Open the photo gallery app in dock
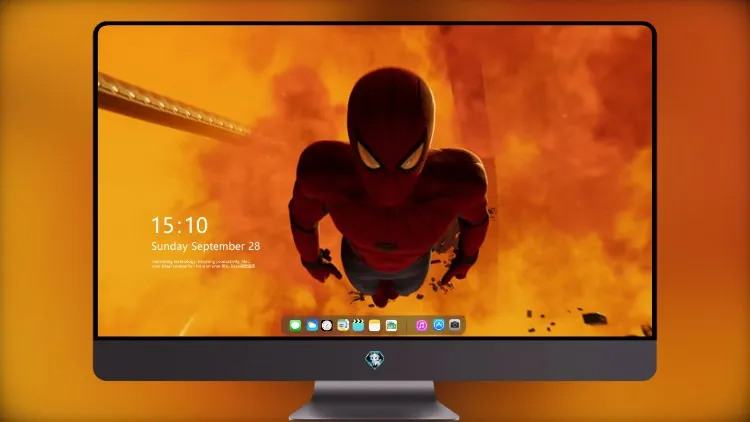 pyautogui.click(x=391, y=326)
